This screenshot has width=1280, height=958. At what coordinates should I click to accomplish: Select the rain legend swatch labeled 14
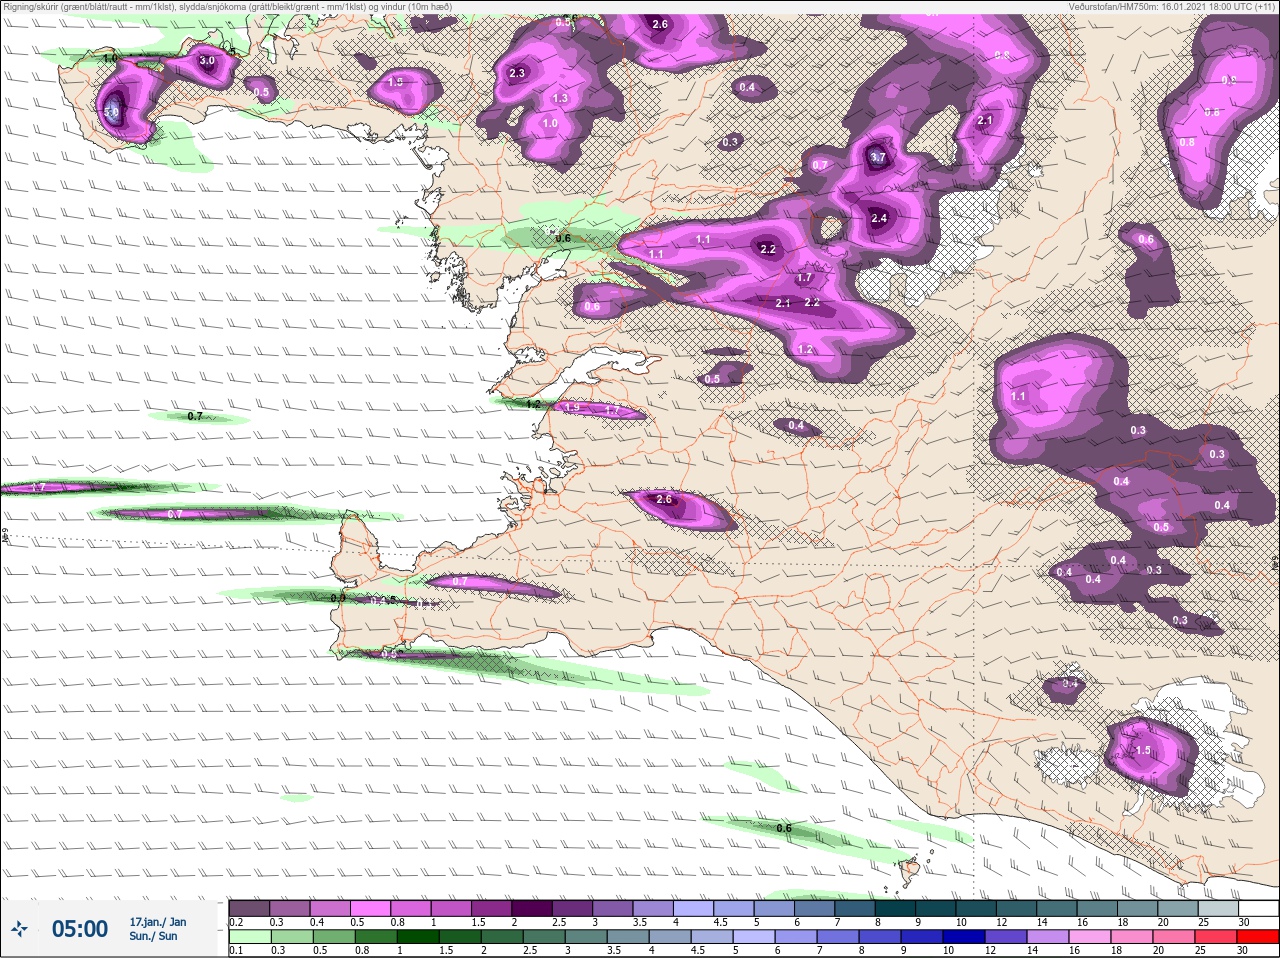(x=1047, y=937)
